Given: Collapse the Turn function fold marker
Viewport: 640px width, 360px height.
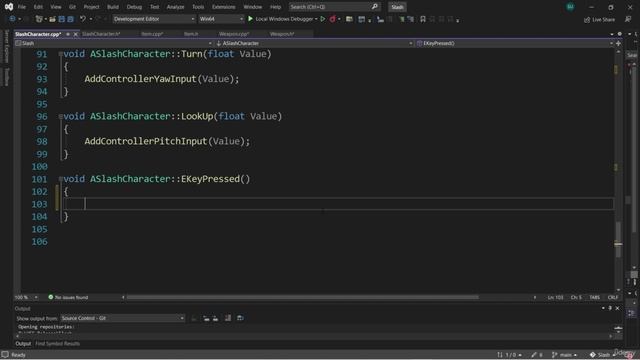Looking at the screenshot, I should click(x=60, y=54).
